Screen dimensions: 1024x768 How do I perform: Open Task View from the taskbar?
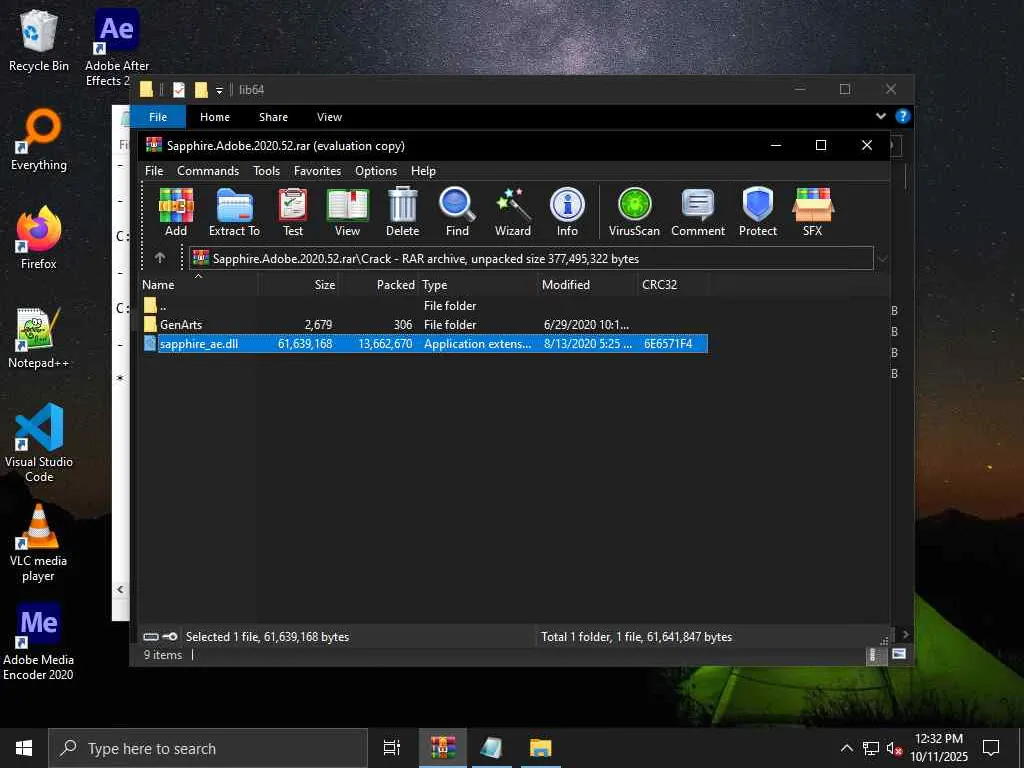[x=391, y=748]
